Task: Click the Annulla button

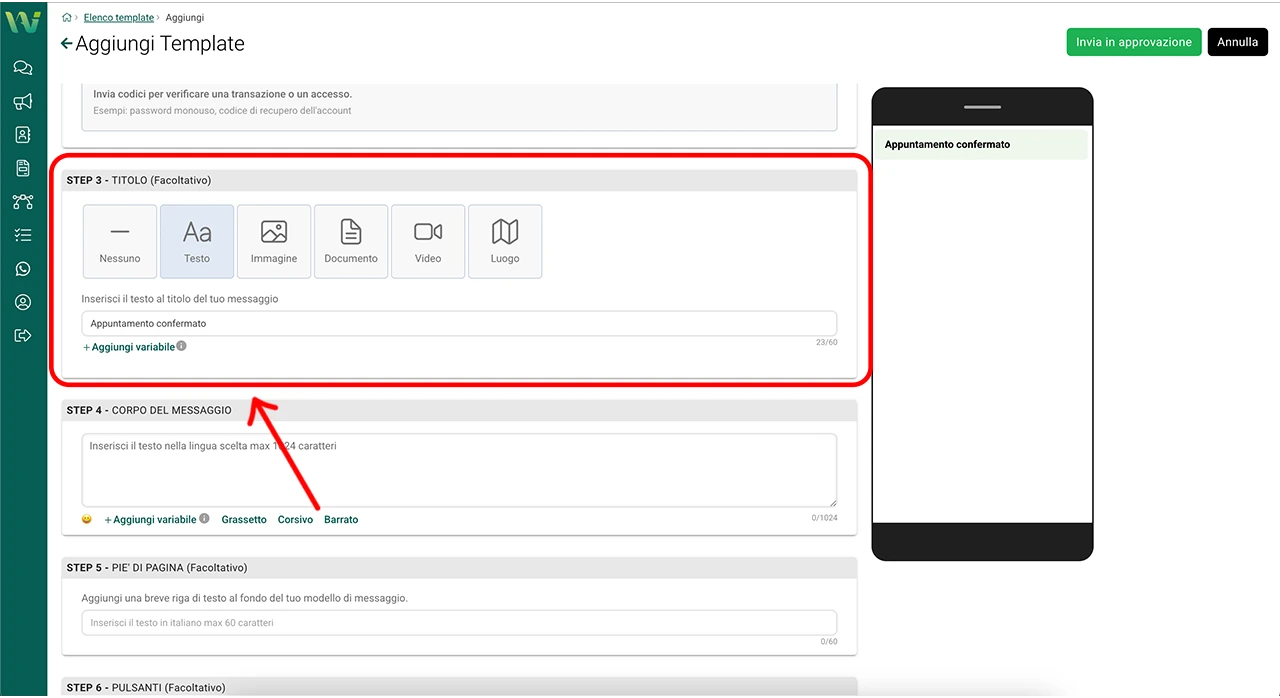Action: click(1238, 42)
